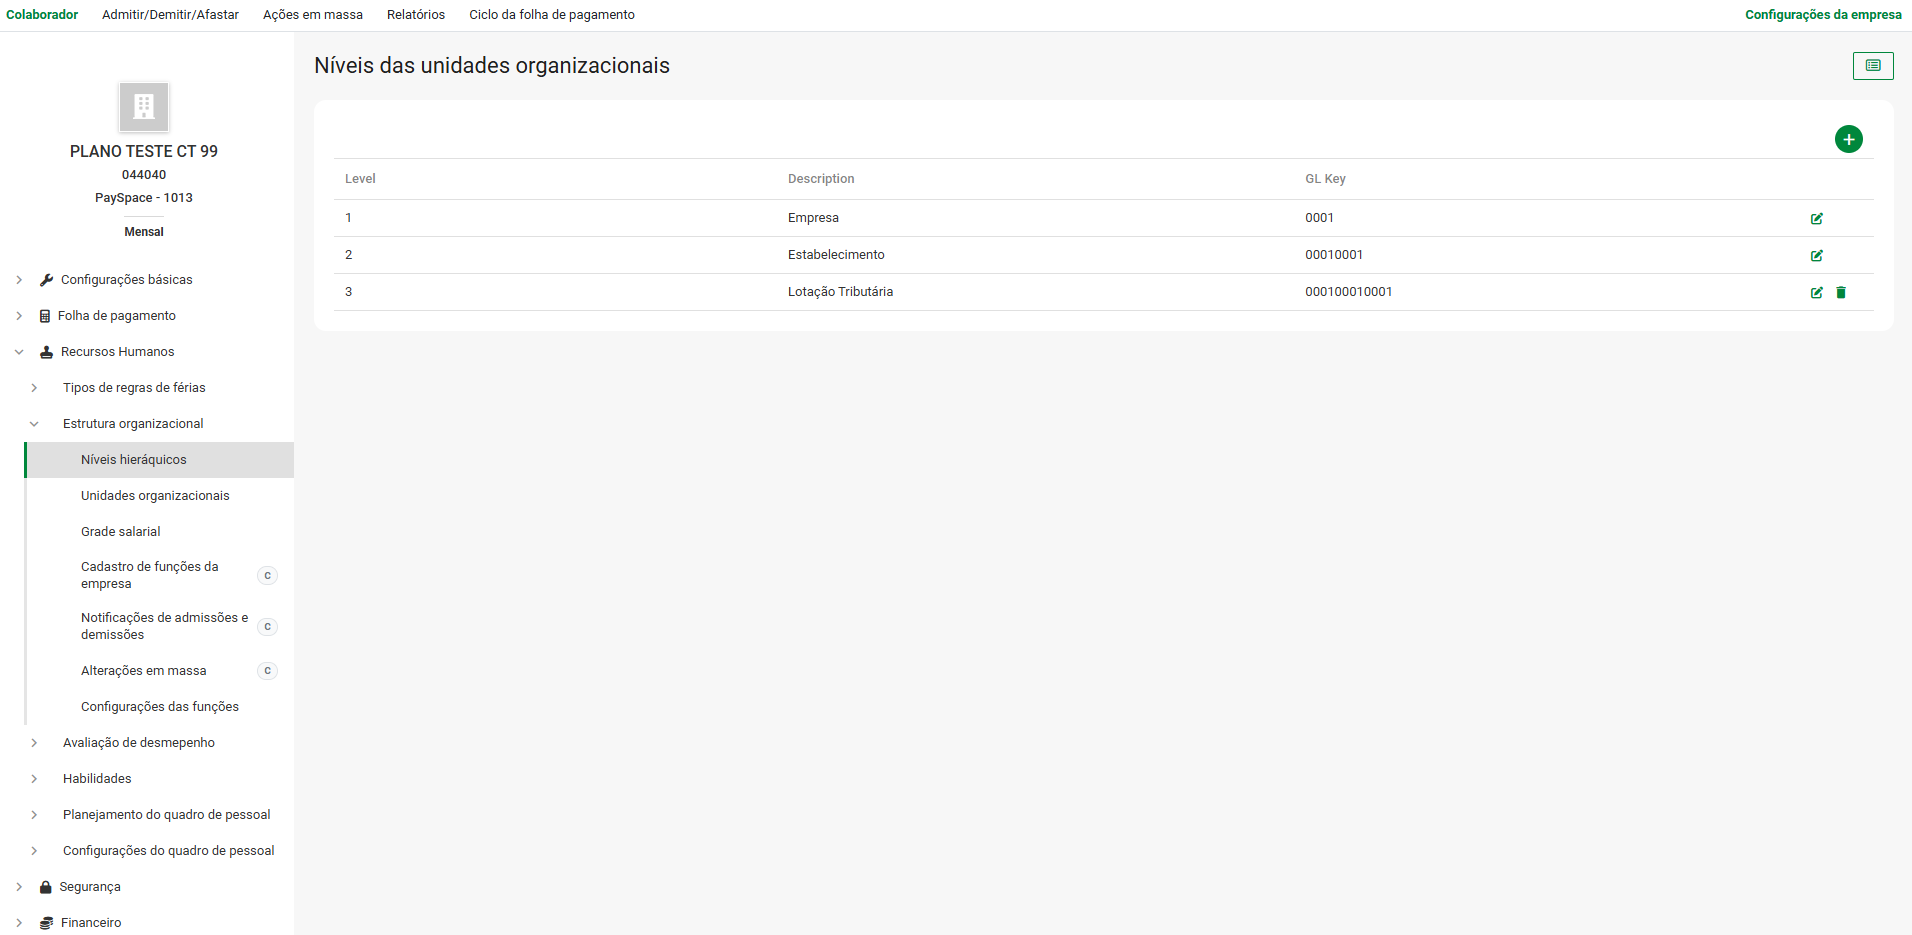
Task: Edit the Lotação Tributária level row
Action: pyautogui.click(x=1816, y=293)
